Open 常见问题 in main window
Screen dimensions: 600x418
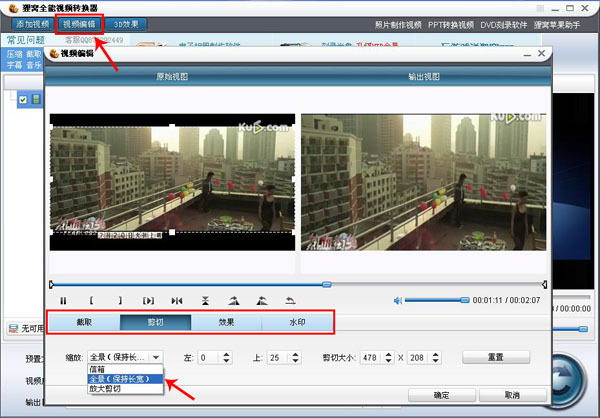[26, 40]
